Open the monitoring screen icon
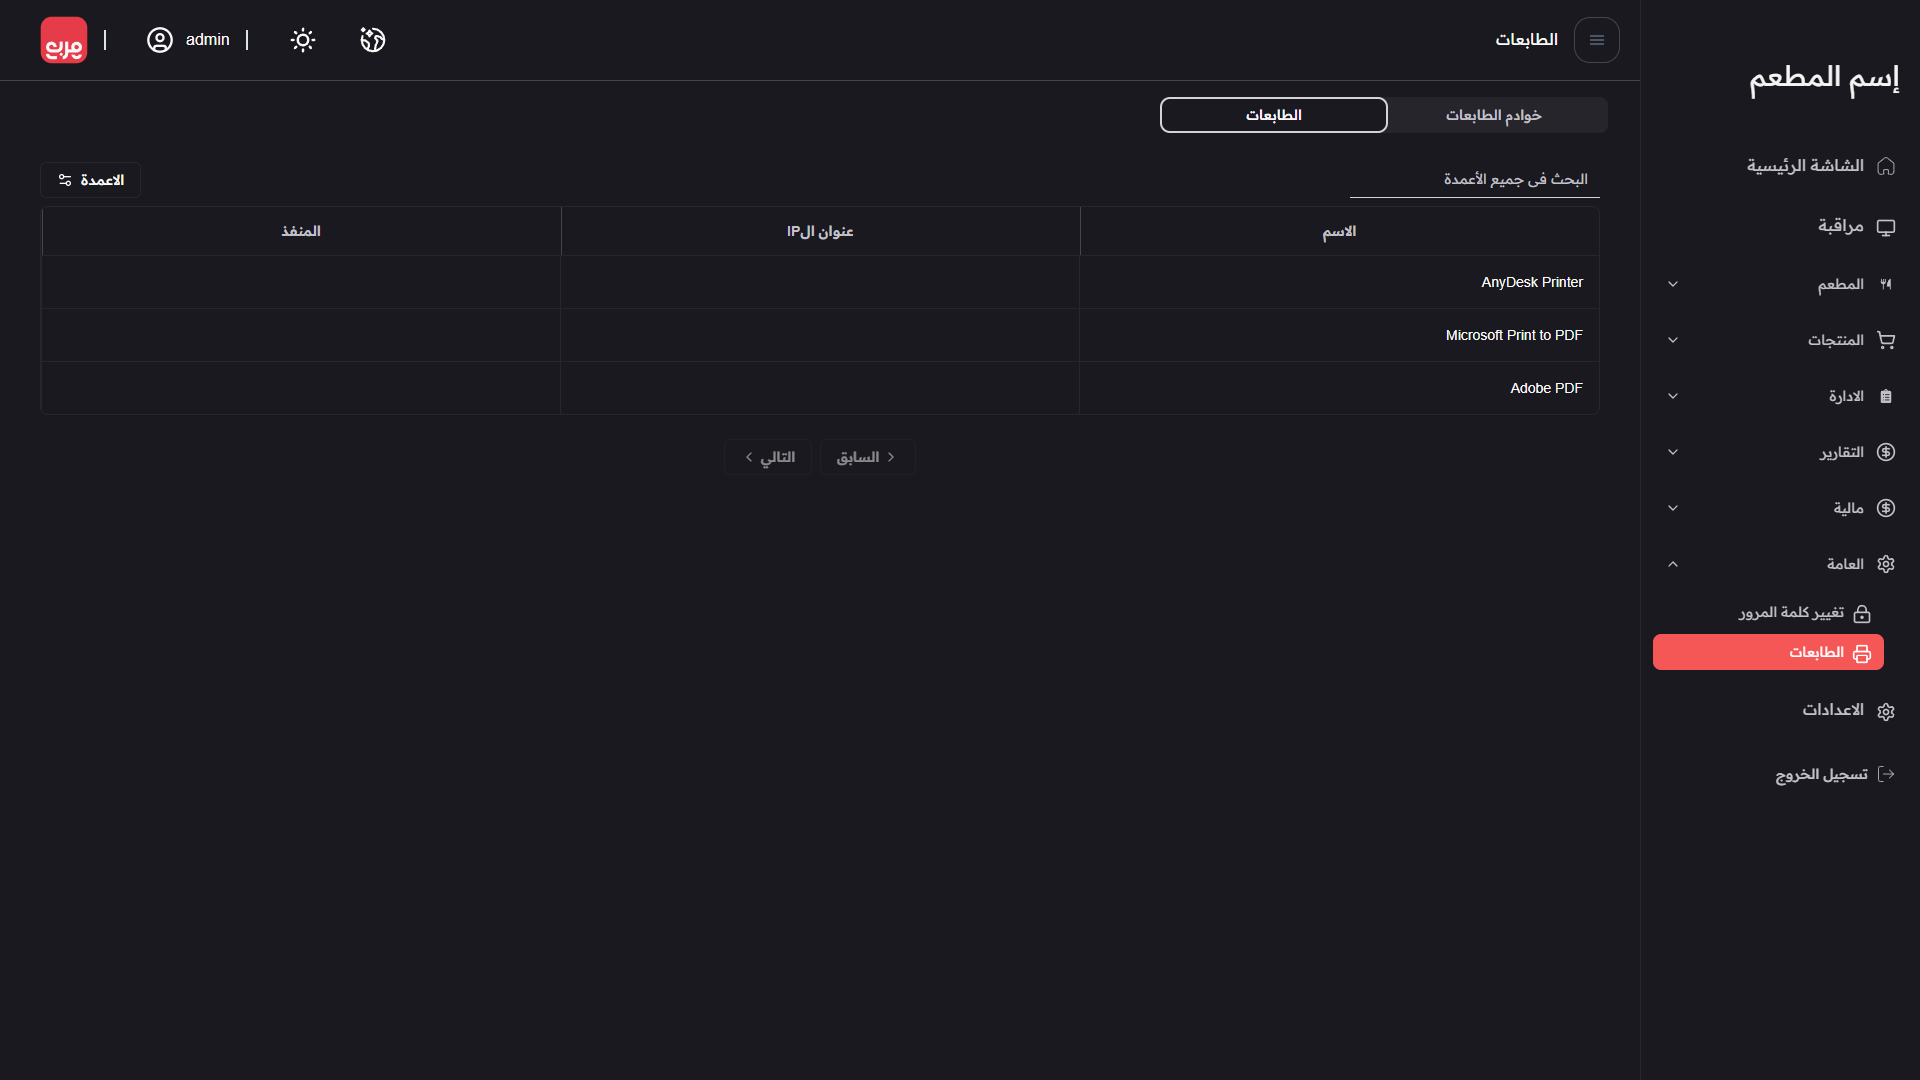 point(1886,227)
